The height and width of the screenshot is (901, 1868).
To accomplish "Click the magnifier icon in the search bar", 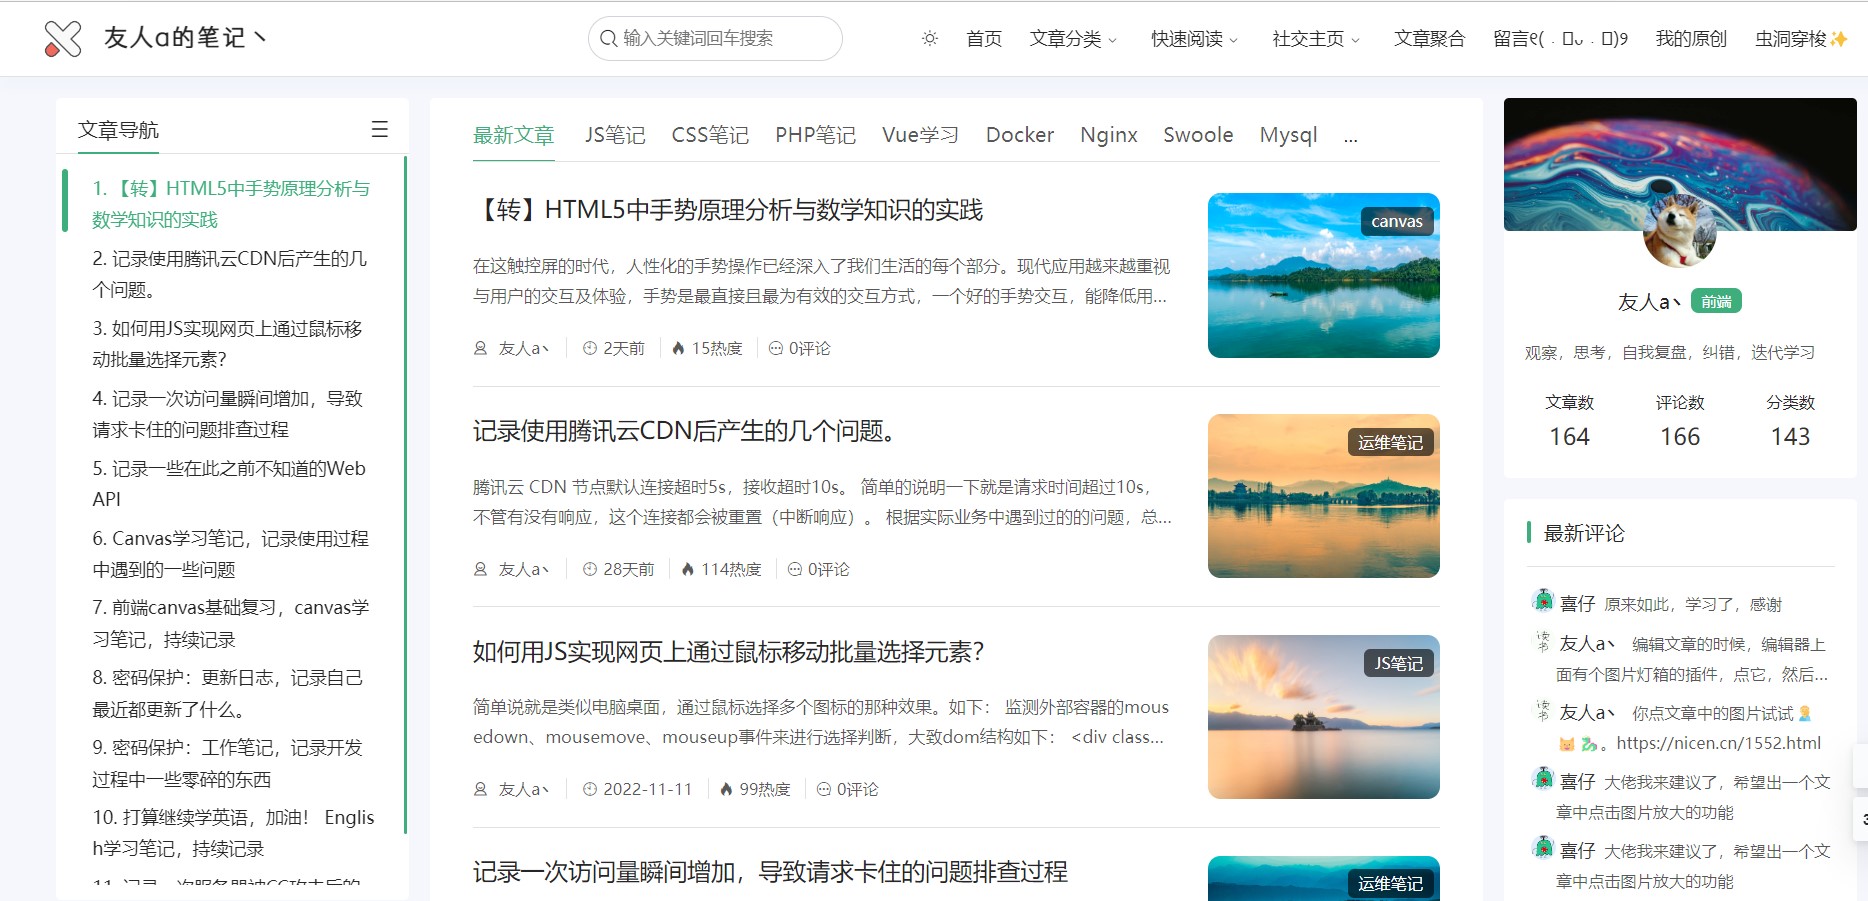I will pyautogui.click(x=608, y=39).
